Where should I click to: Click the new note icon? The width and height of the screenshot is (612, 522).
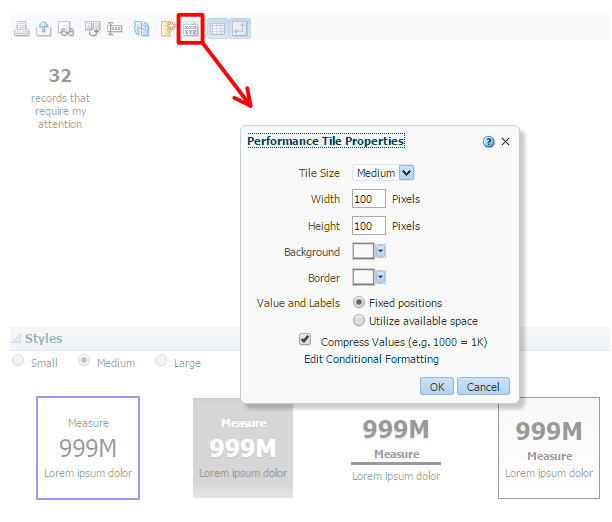pyautogui.click(x=168, y=29)
